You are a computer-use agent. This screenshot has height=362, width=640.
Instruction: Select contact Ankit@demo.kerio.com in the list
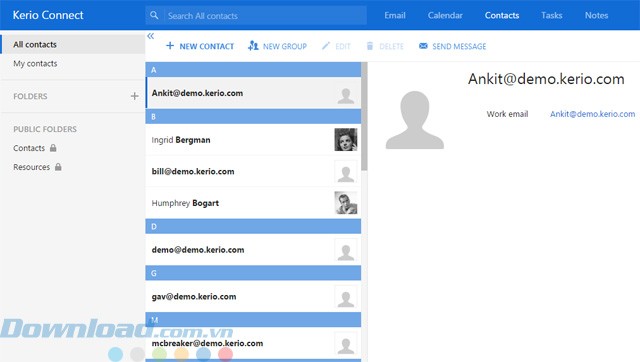(253, 93)
